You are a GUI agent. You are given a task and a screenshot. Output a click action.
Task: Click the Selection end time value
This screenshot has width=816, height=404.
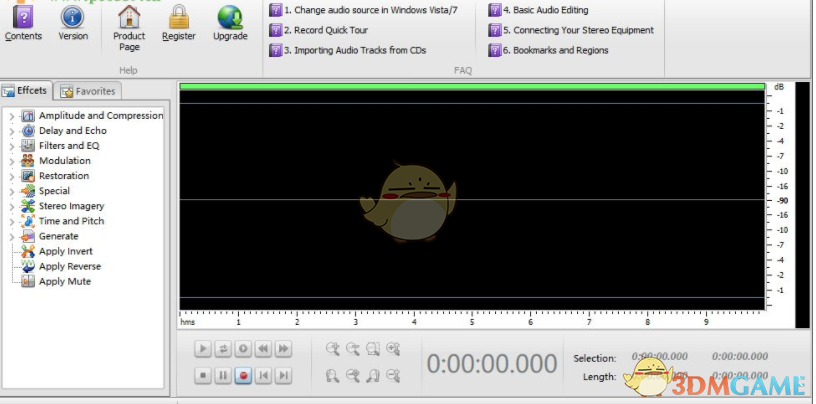[740, 357]
